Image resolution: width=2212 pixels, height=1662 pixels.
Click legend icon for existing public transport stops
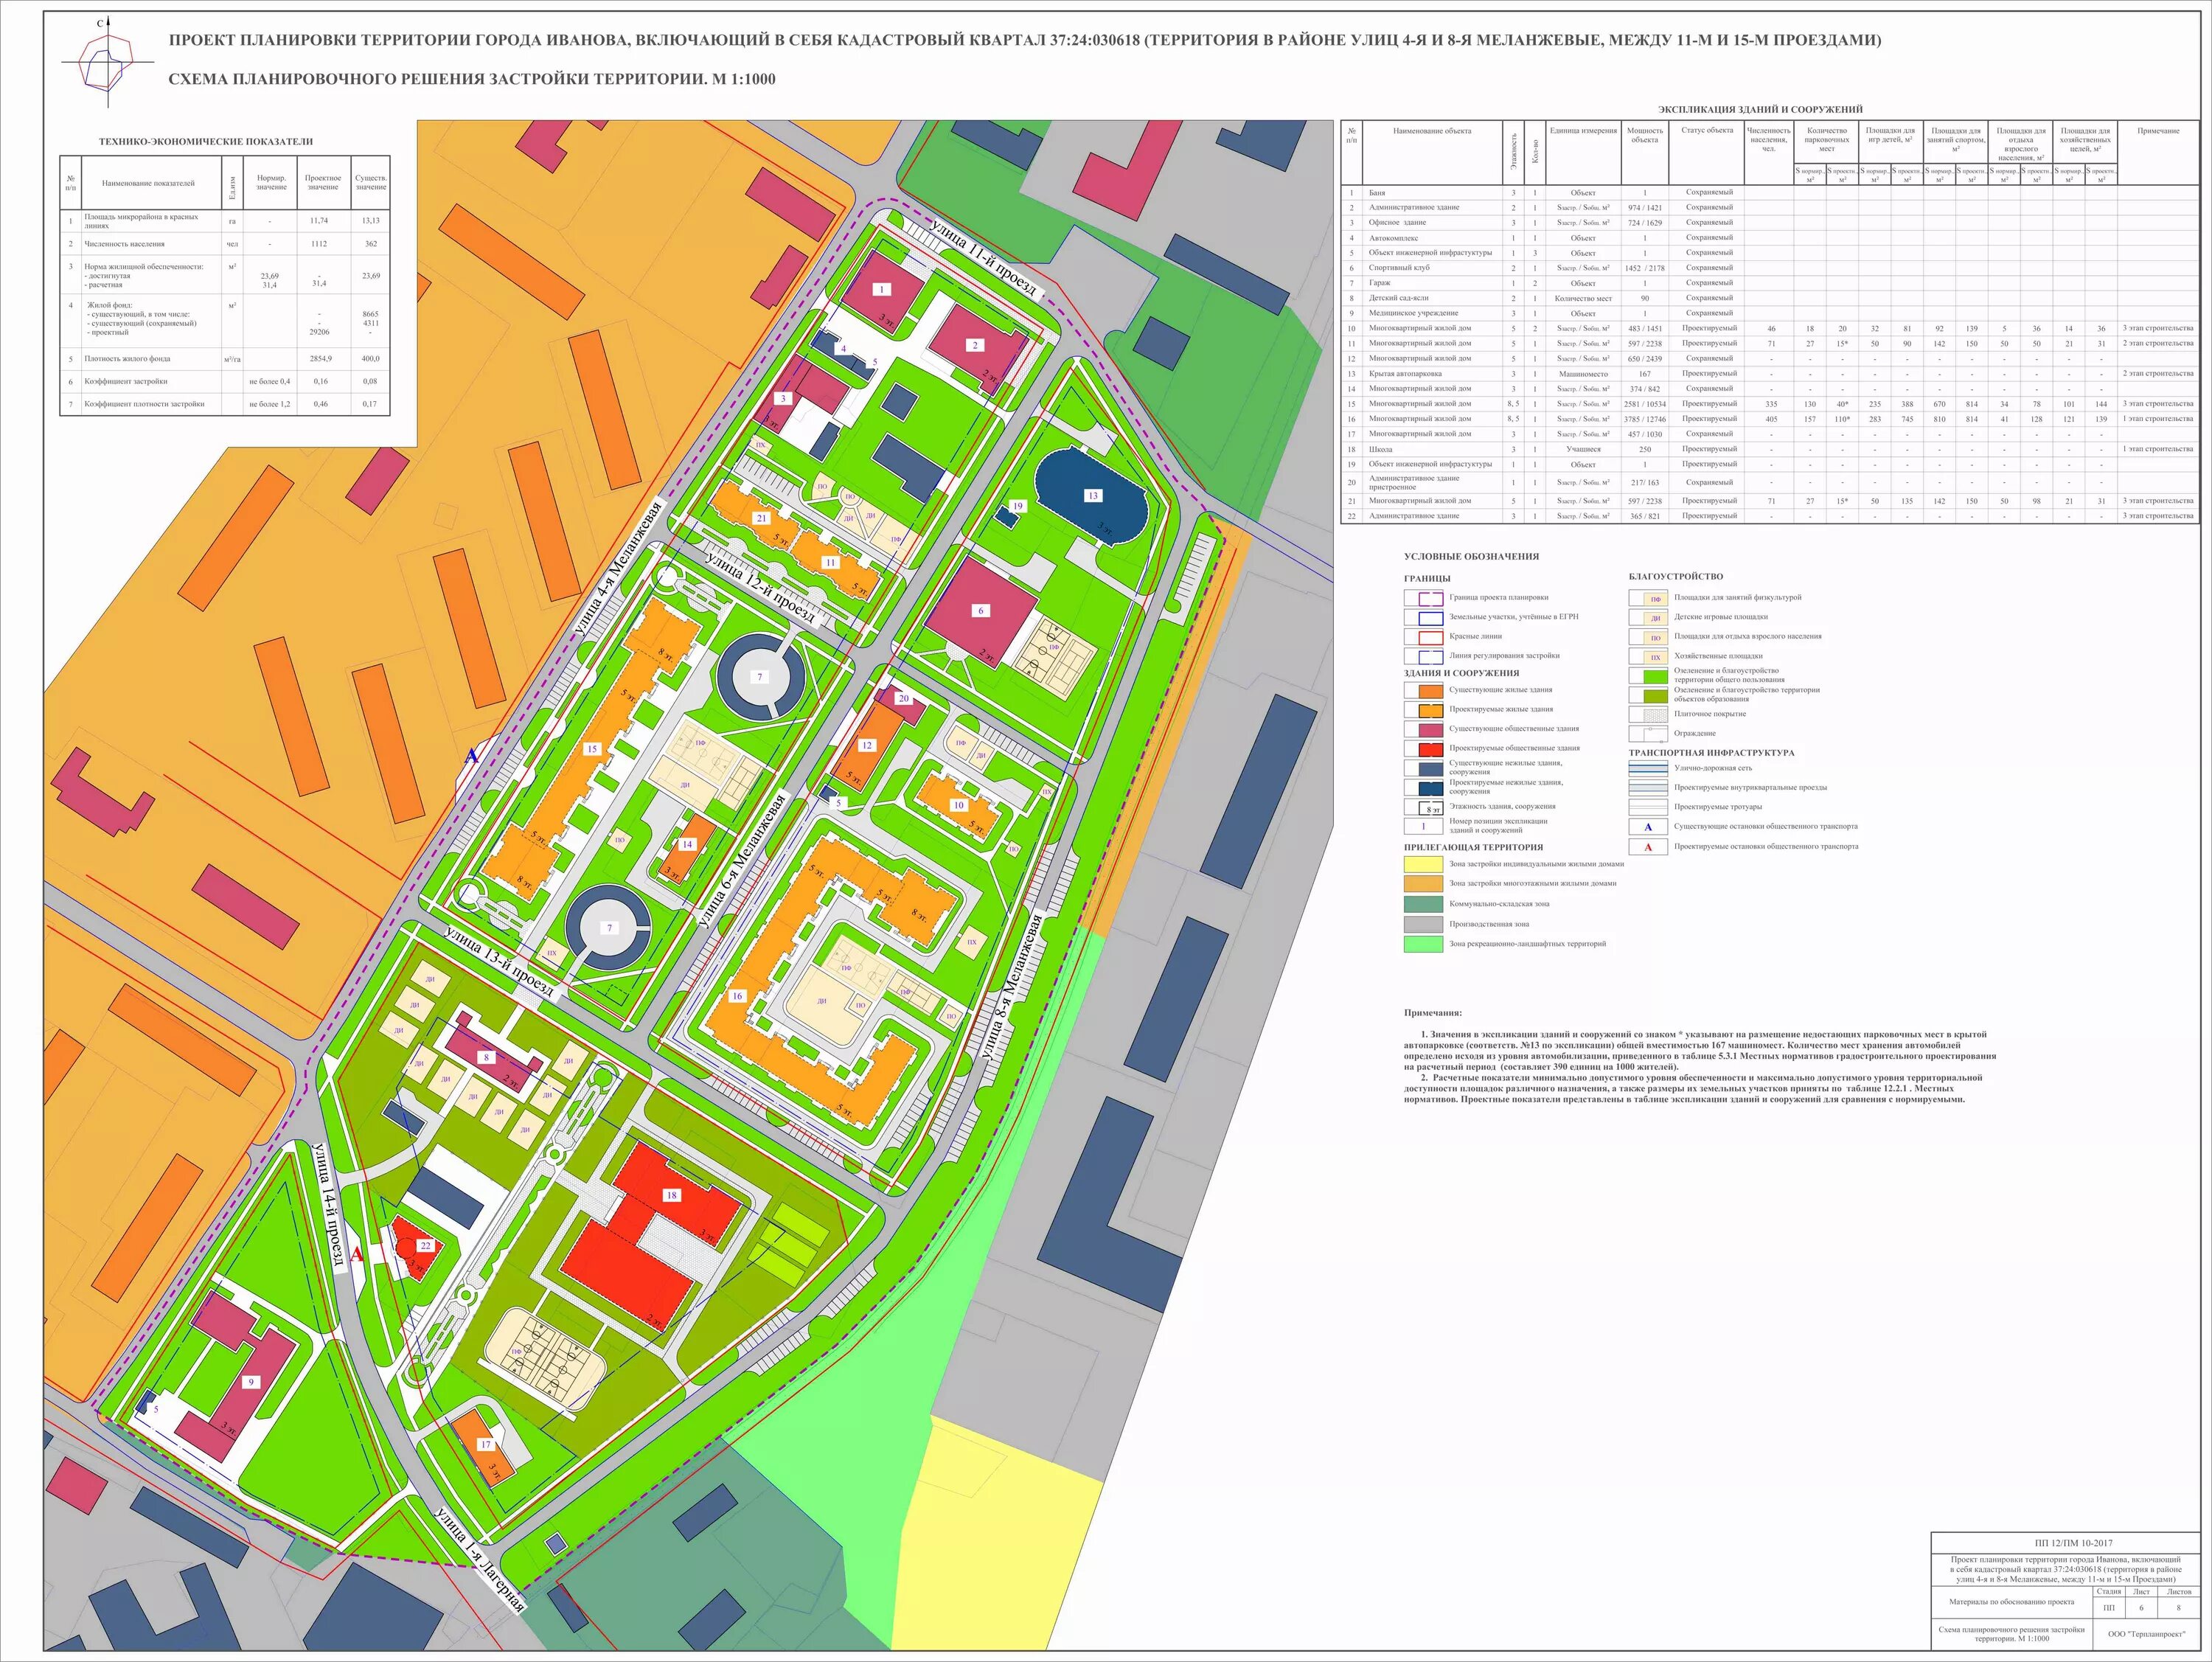[1648, 827]
